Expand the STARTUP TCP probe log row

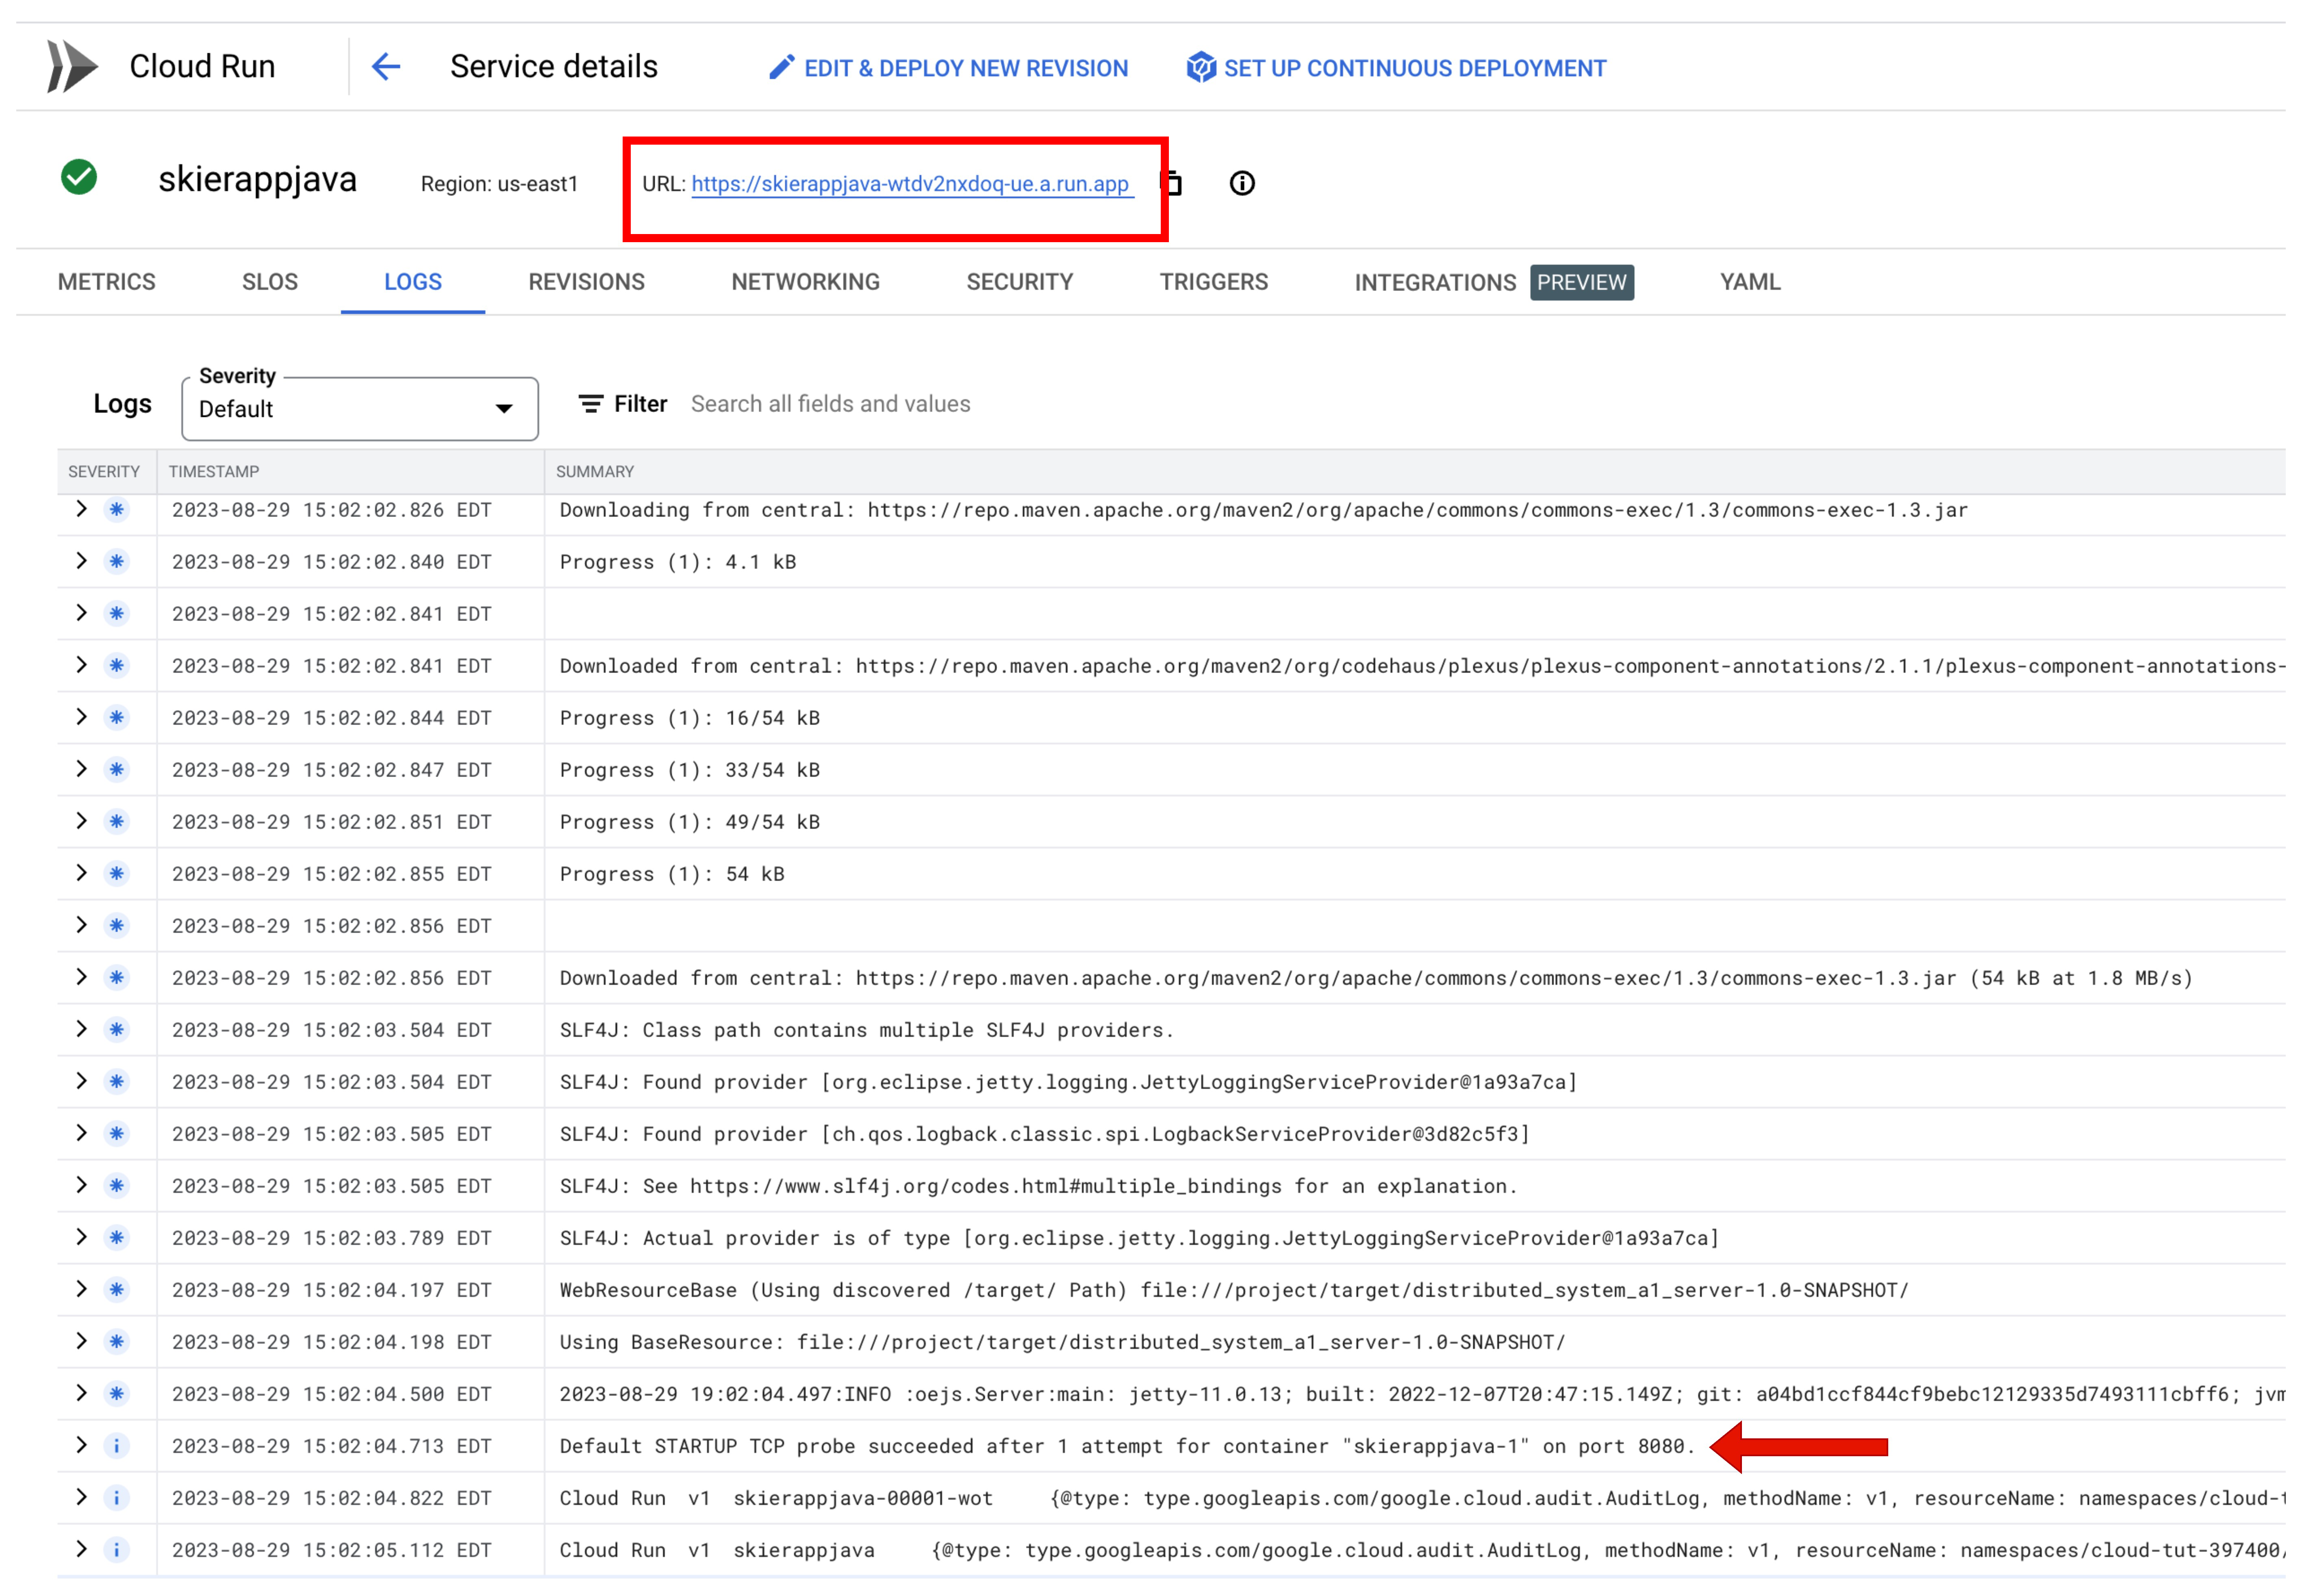click(x=81, y=1446)
